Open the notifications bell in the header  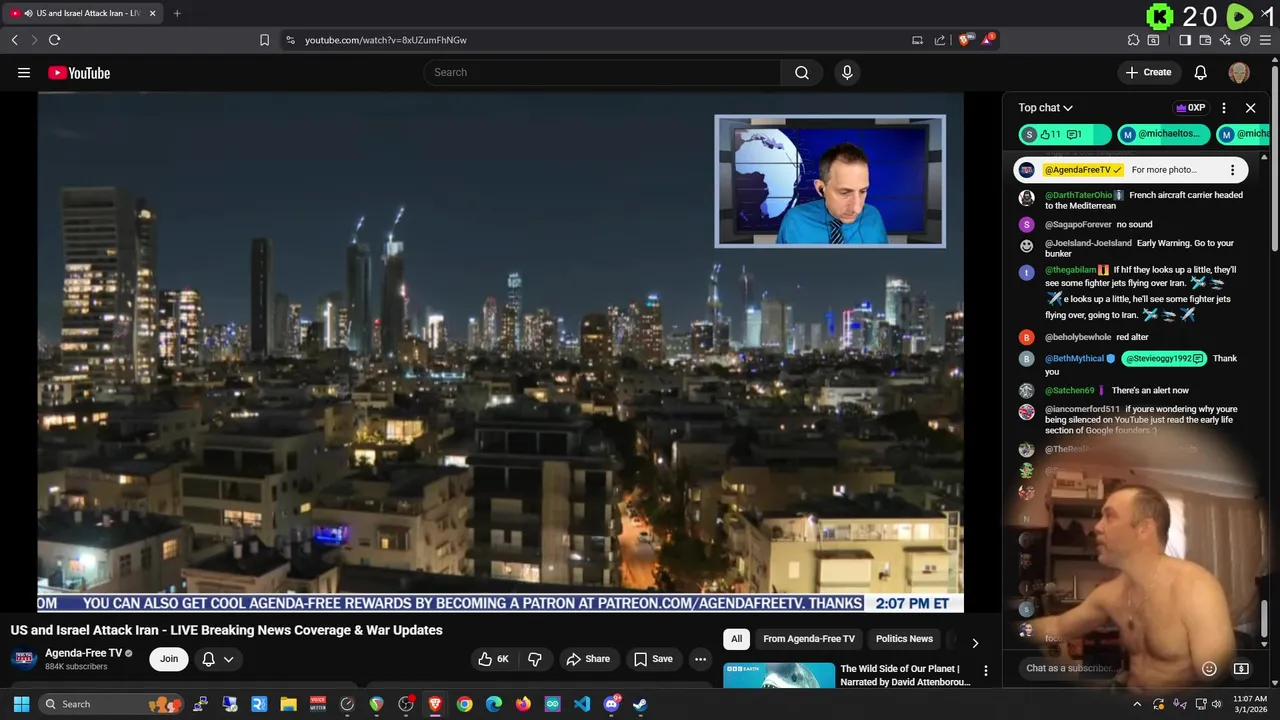1200,72
